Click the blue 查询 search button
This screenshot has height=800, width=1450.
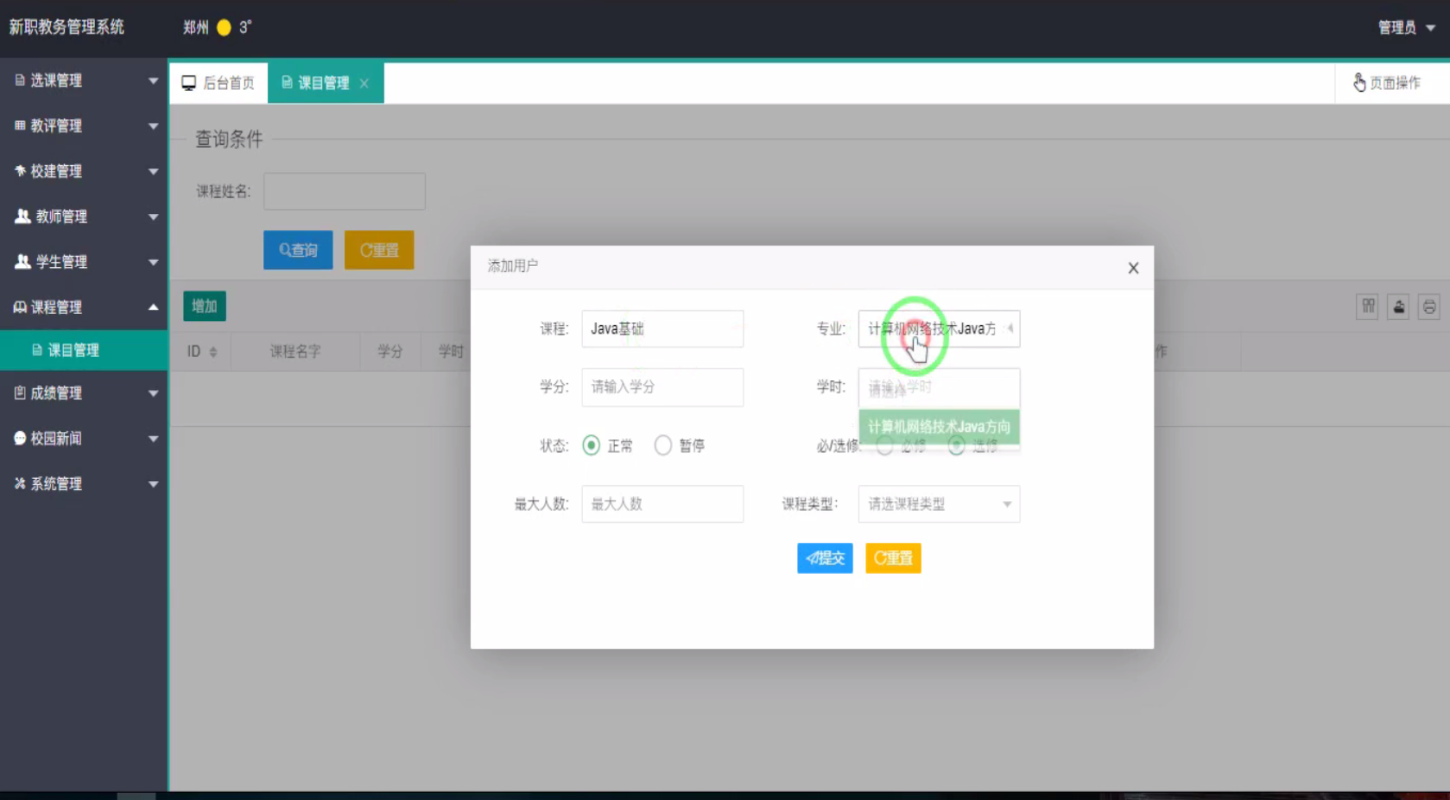tap(298, 250)
